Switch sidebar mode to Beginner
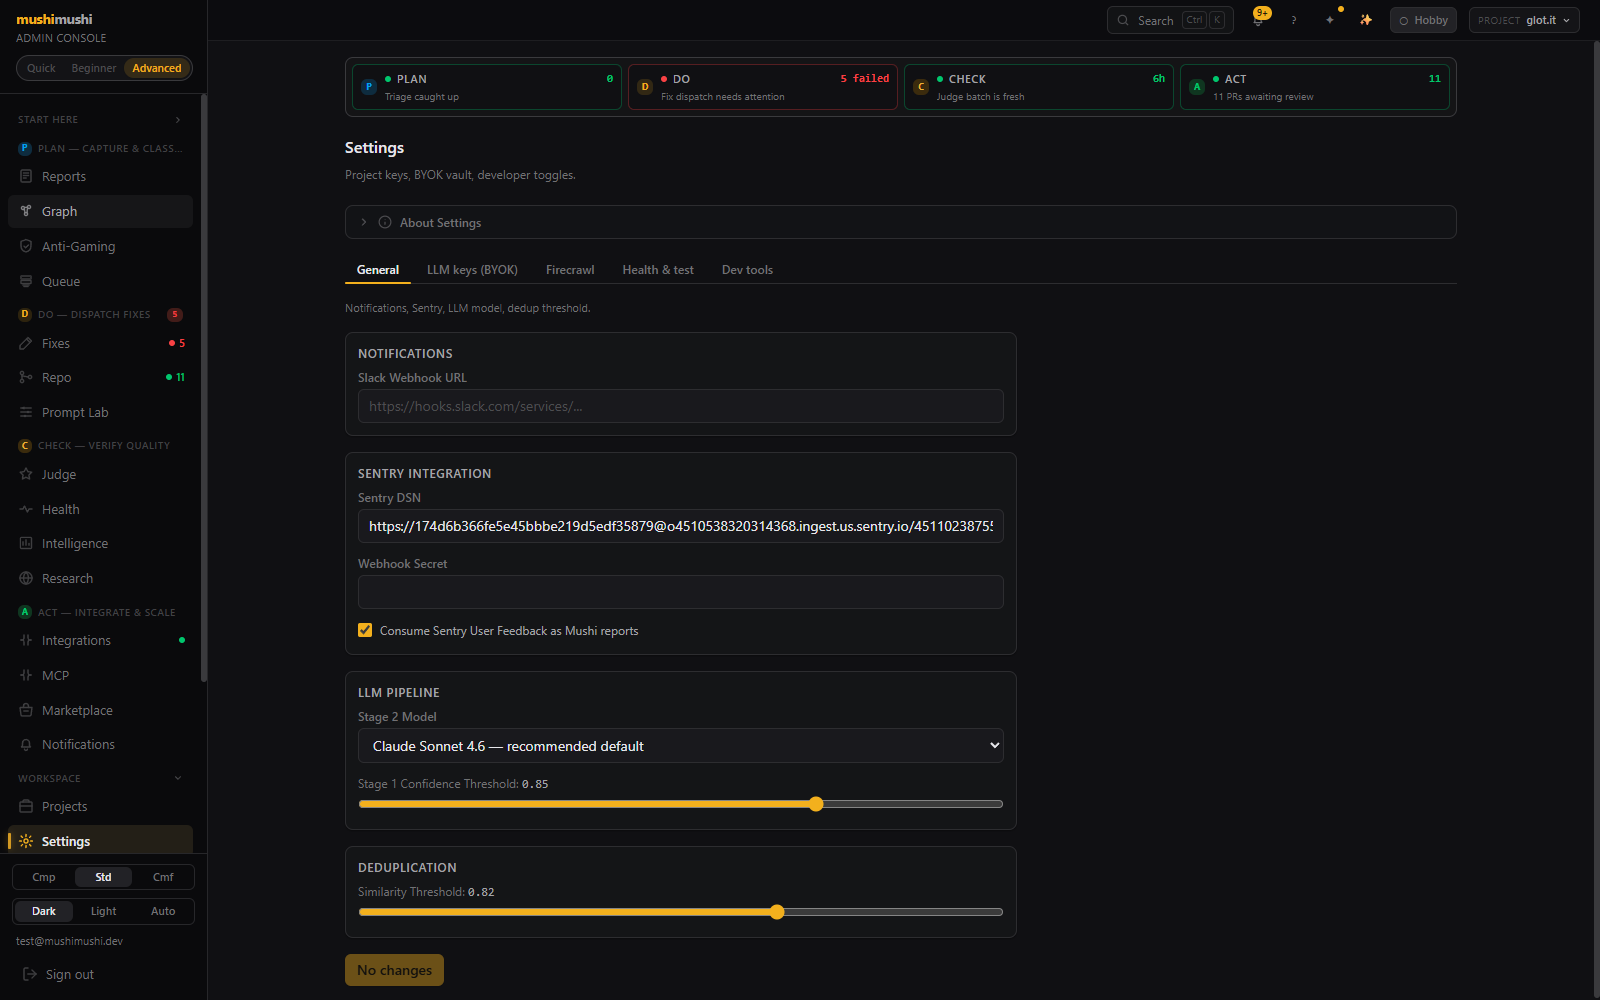This screenshot has height=1000, width=1600. [x=94, y=68]
